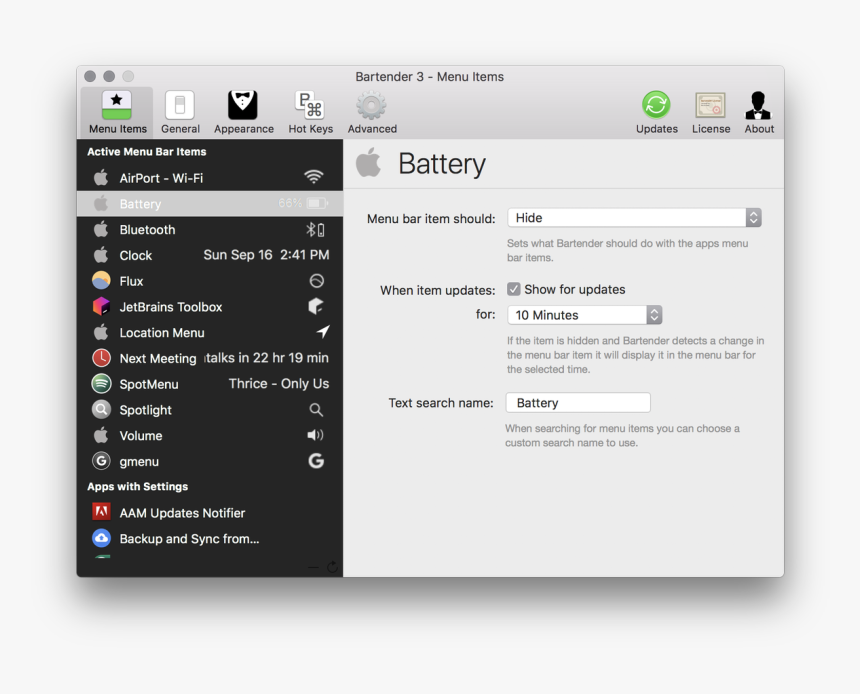
Task: Select the Volume menu bar item
Action: coord(140,435)
